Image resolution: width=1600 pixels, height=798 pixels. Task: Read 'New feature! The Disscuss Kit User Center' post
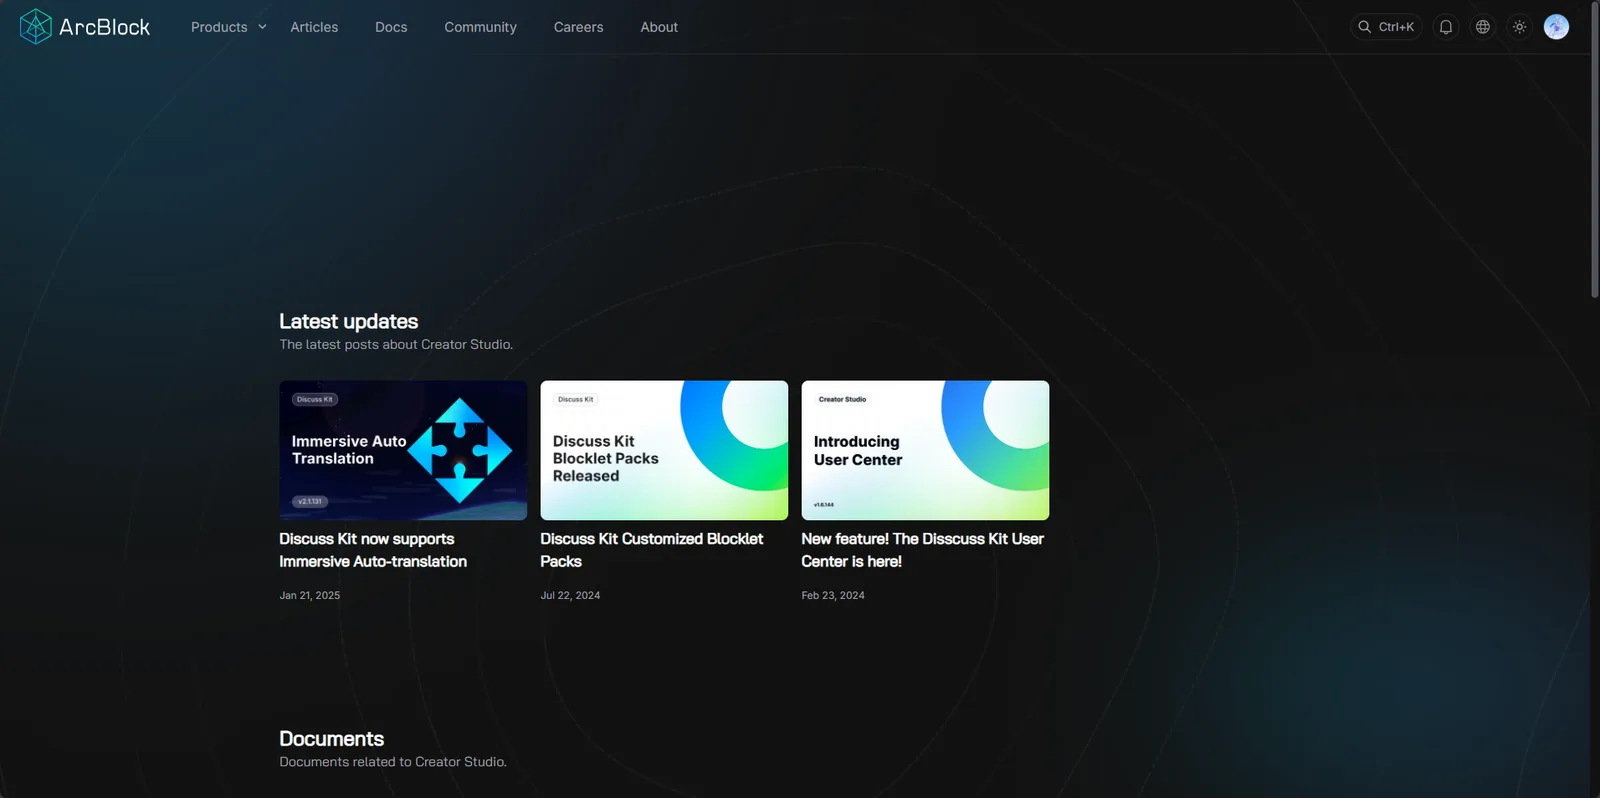[922, 550]
